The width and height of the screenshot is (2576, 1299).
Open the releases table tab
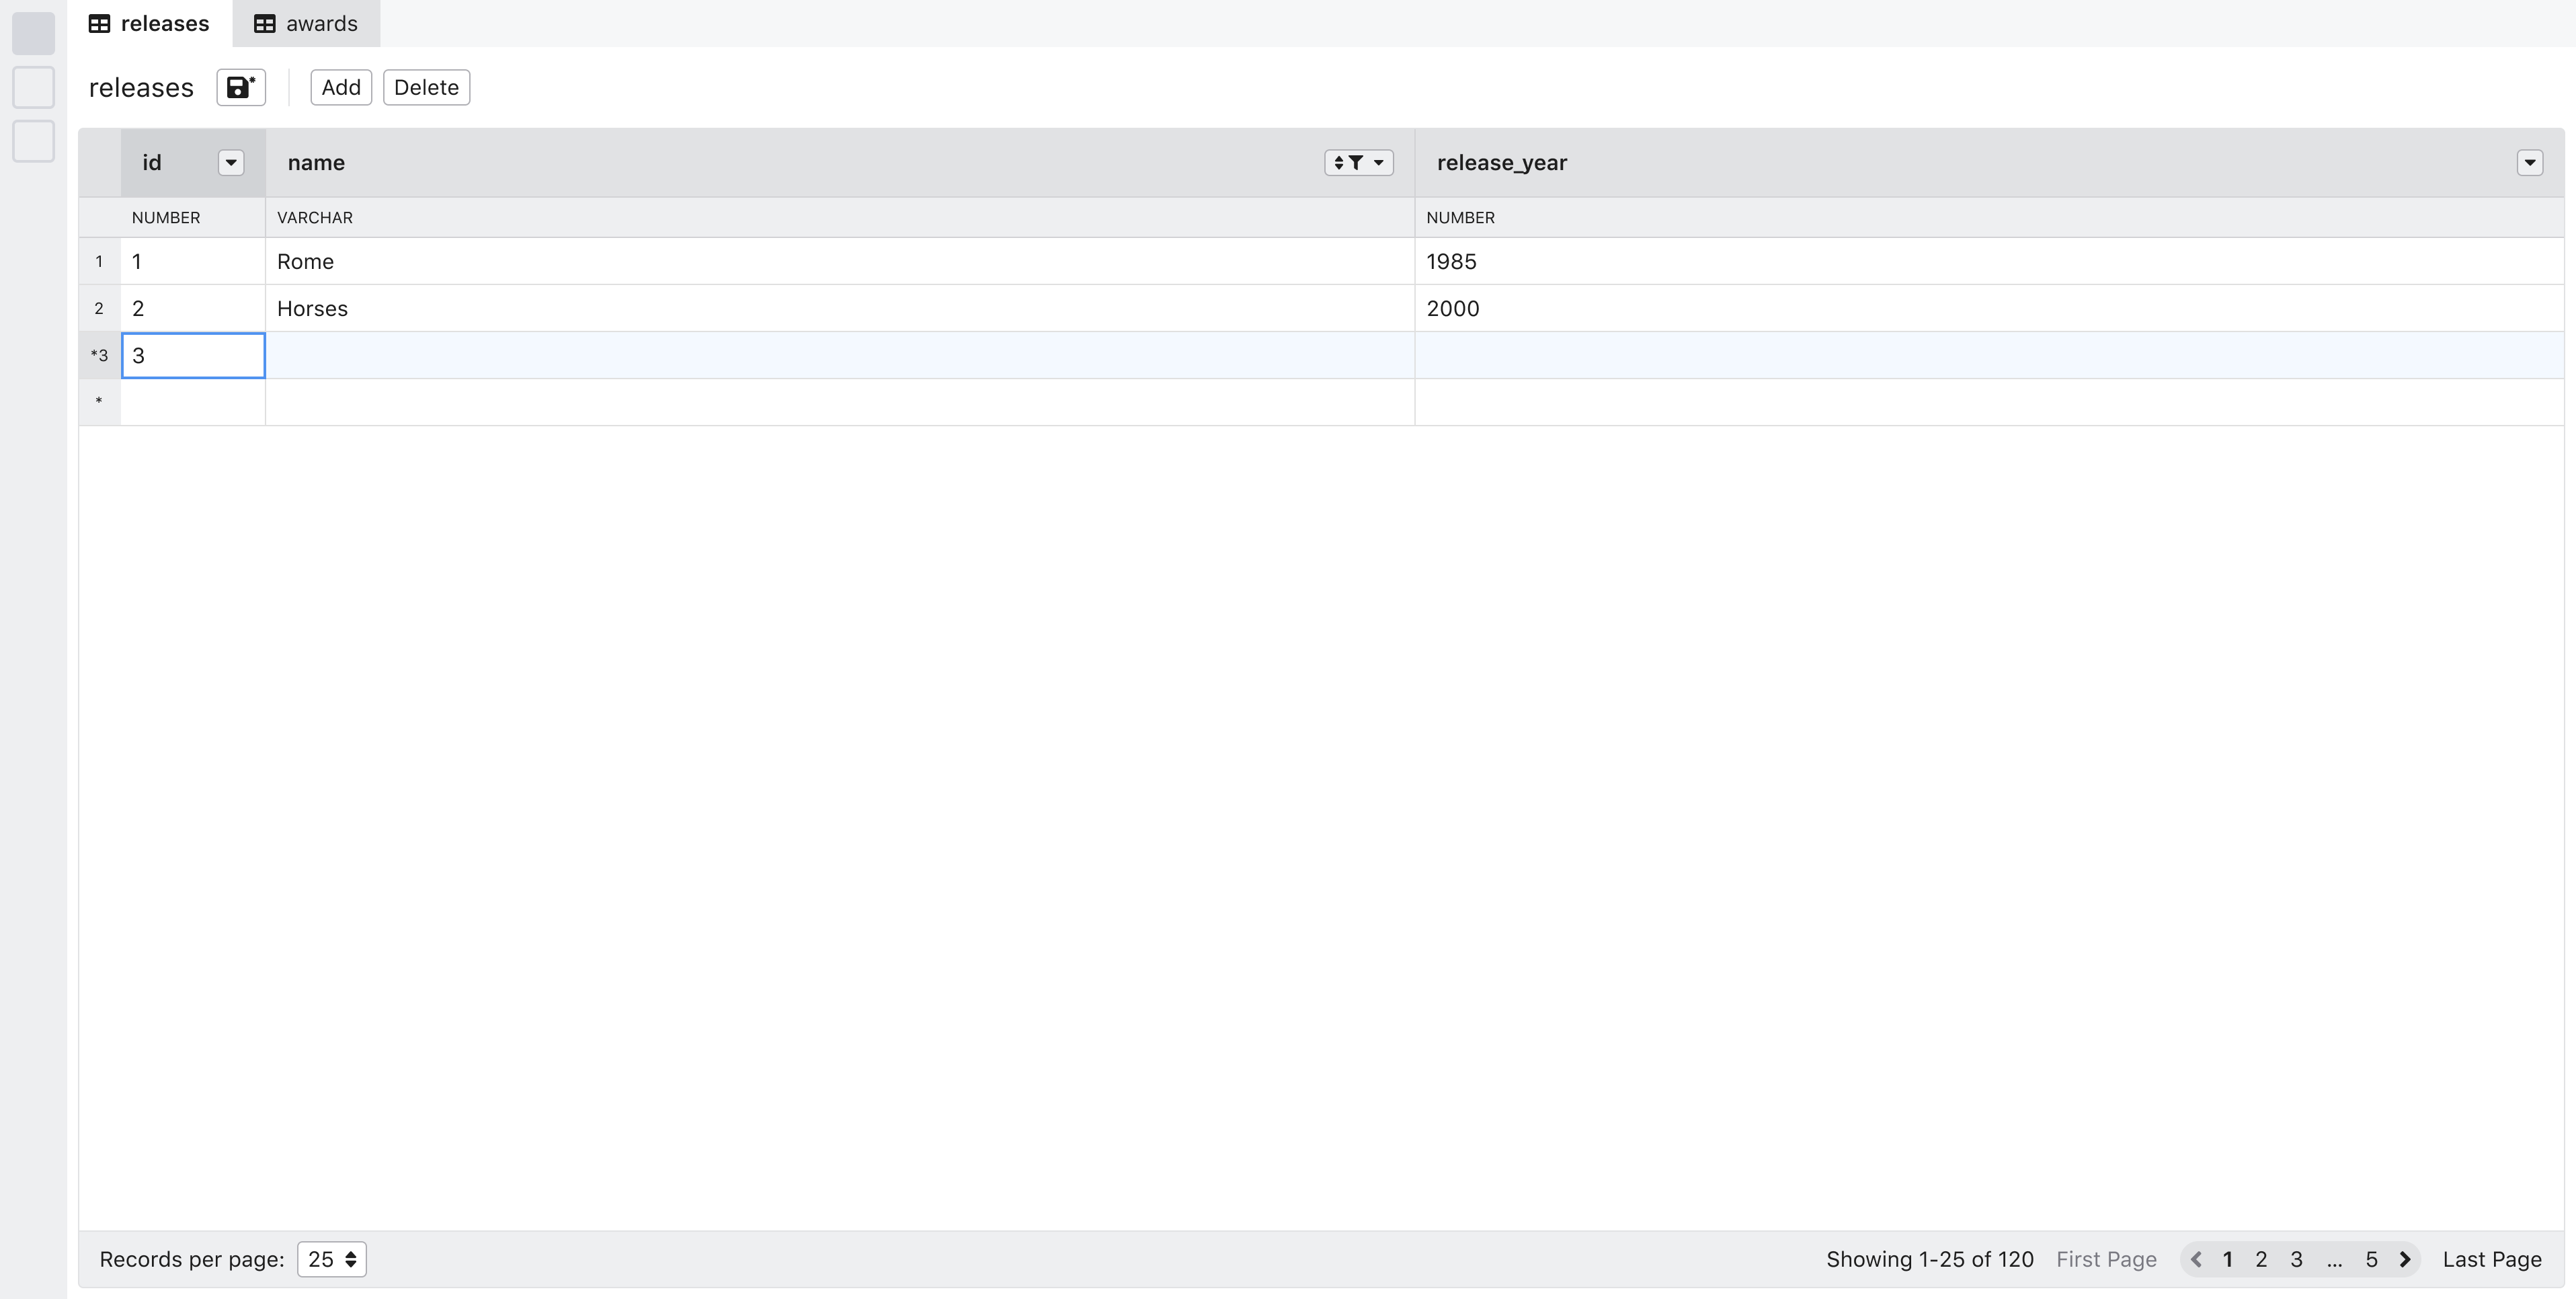coord(149,23)
